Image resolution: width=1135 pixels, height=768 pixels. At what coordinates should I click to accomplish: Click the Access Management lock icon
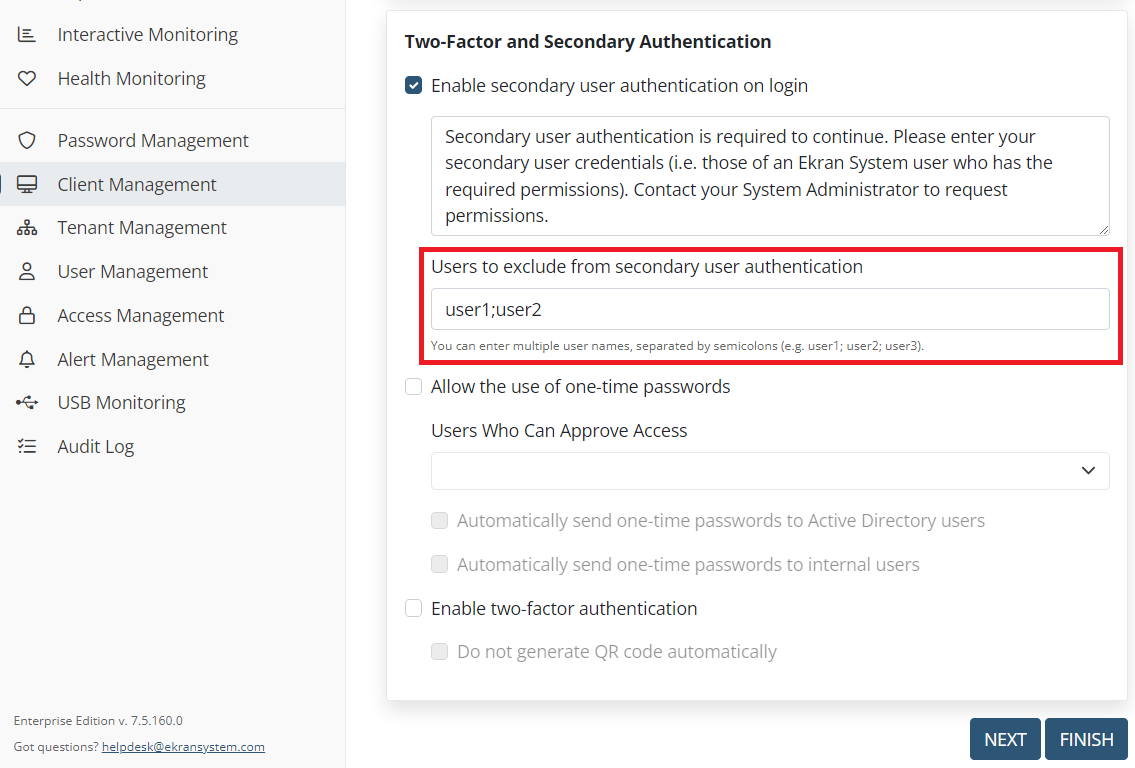[27, 316]
